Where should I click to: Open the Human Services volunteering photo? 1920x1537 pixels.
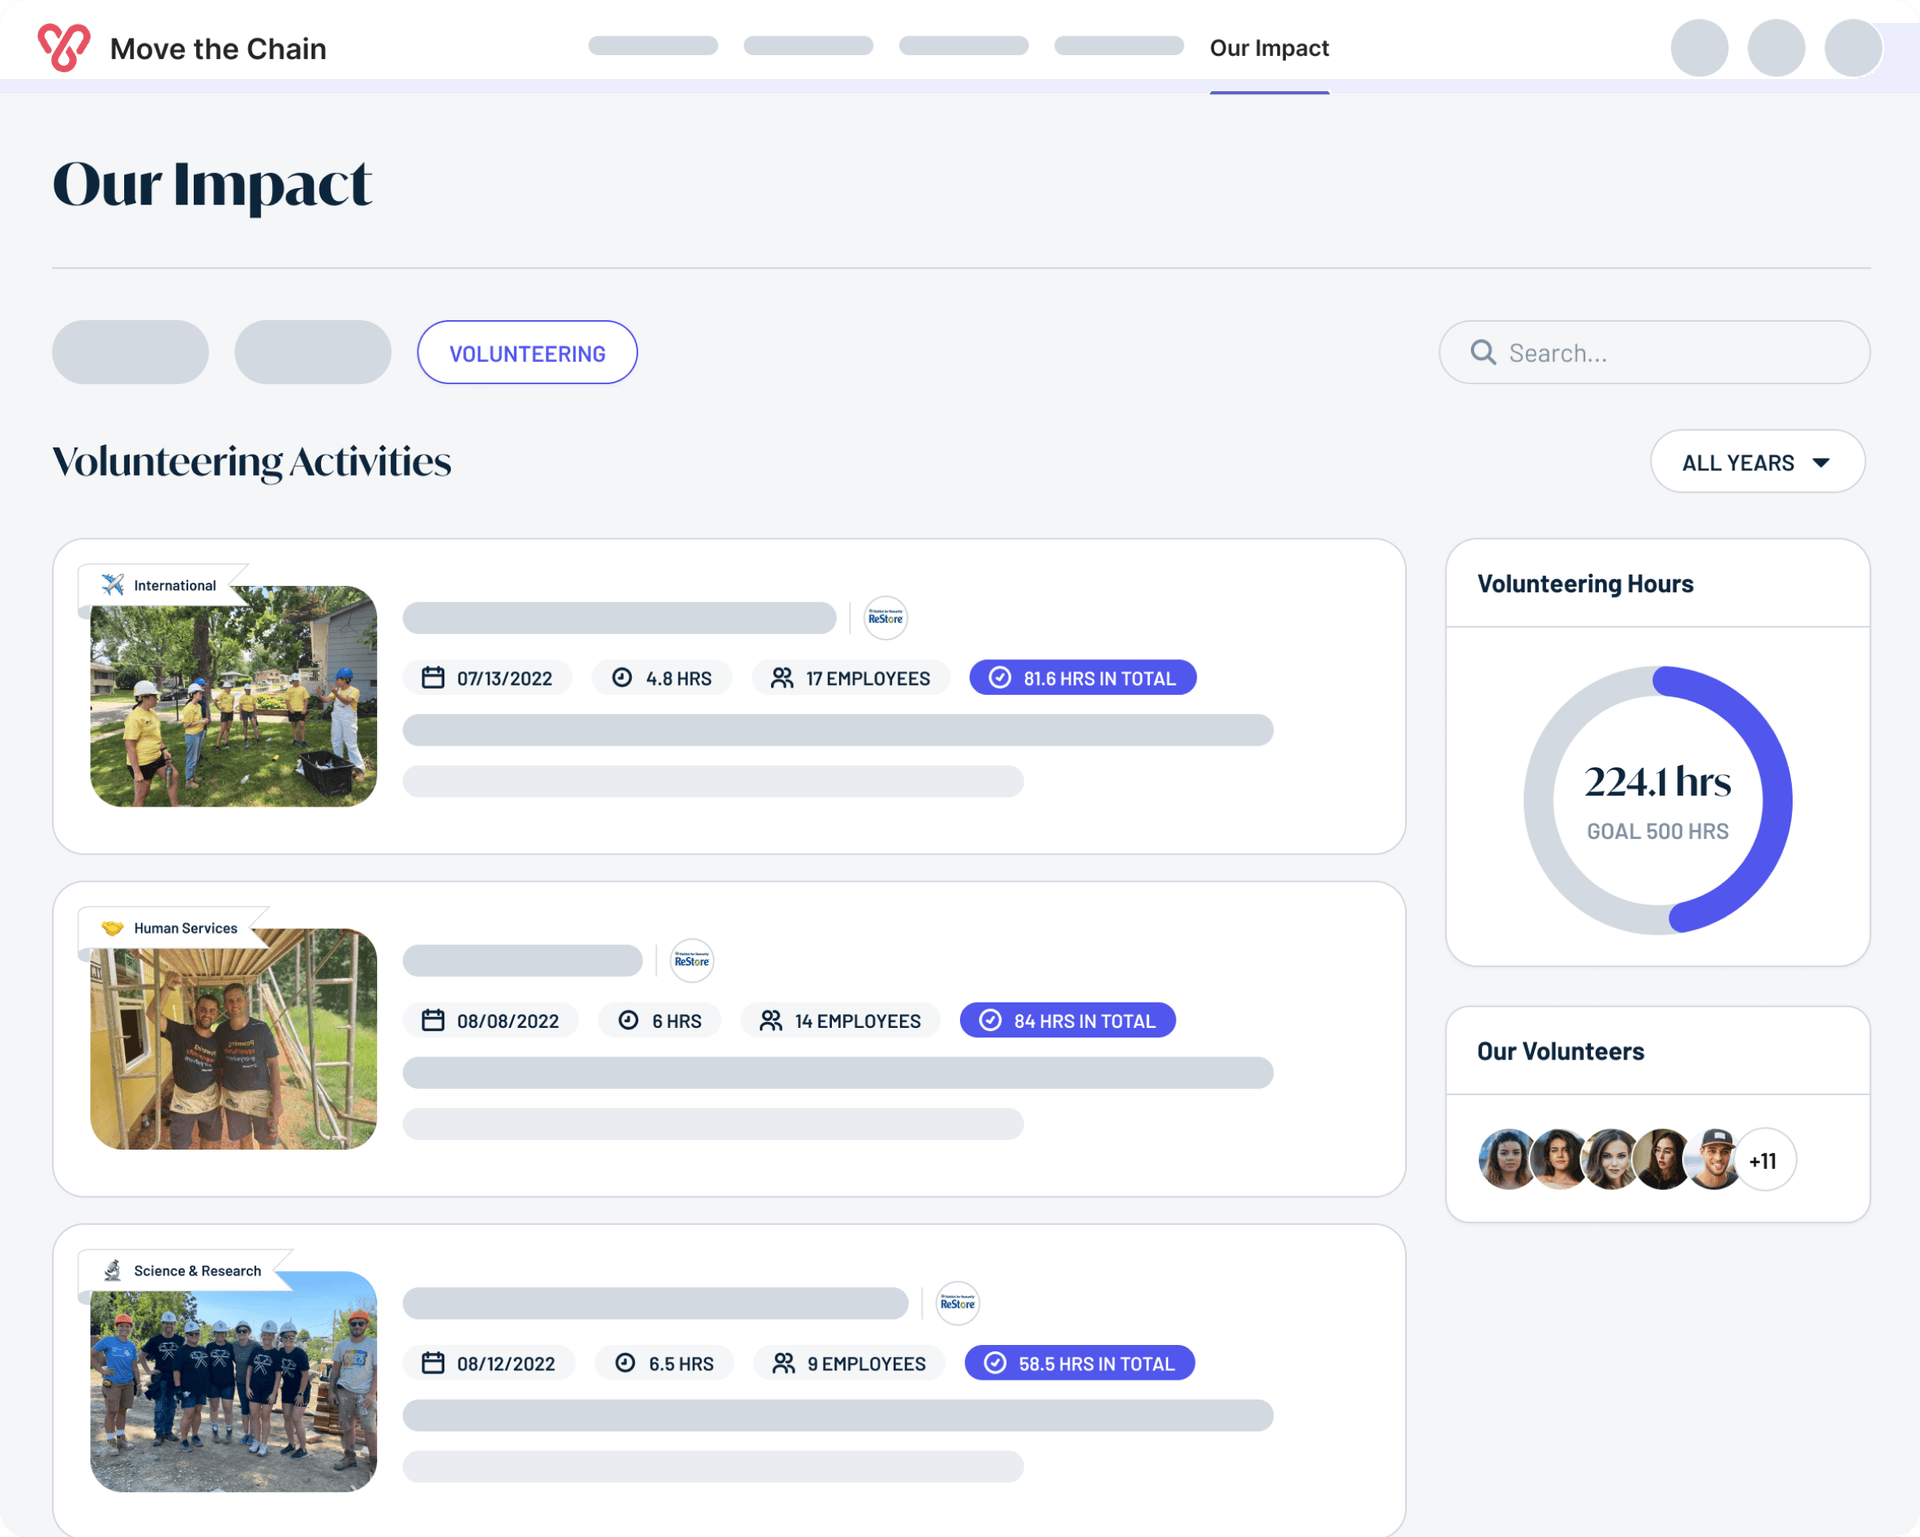click(233, 1038)
